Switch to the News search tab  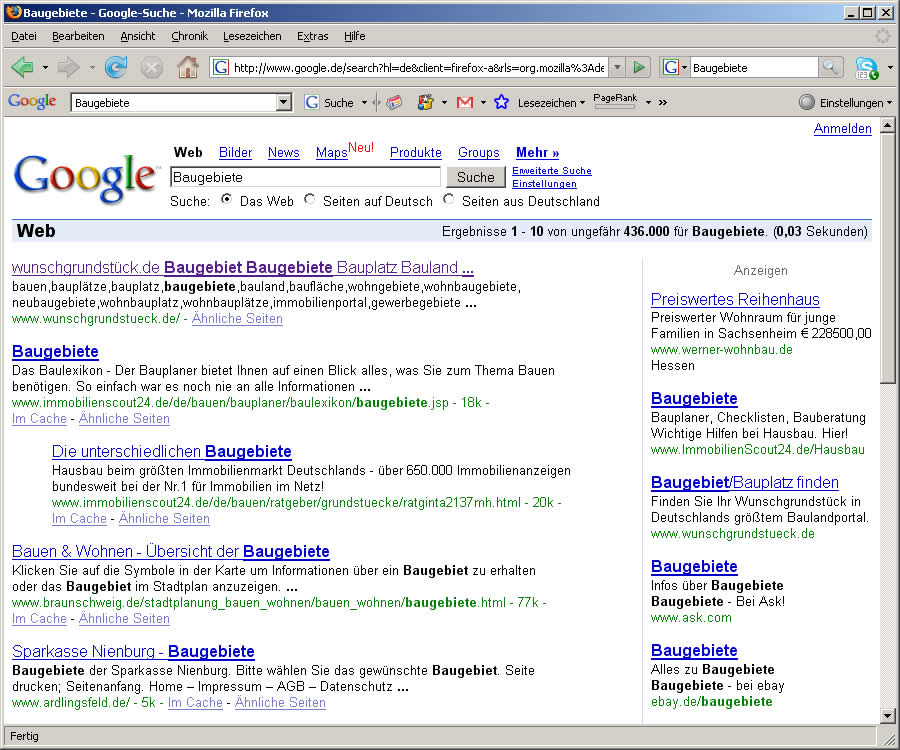pos(284,153)
